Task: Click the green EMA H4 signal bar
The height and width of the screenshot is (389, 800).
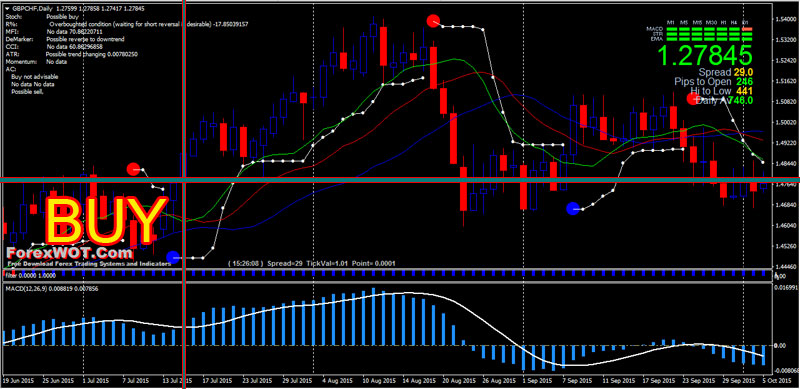Action: click(735, 38)
